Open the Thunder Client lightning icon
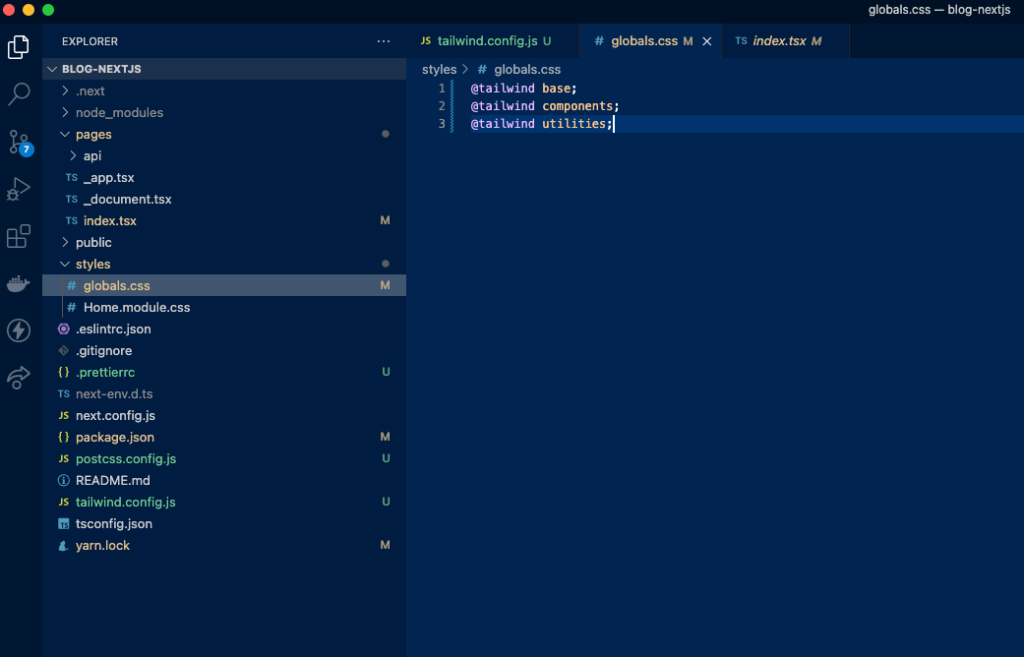Image resolution: width=1024 pixels, height=657 pixels. tap(19, 330)
